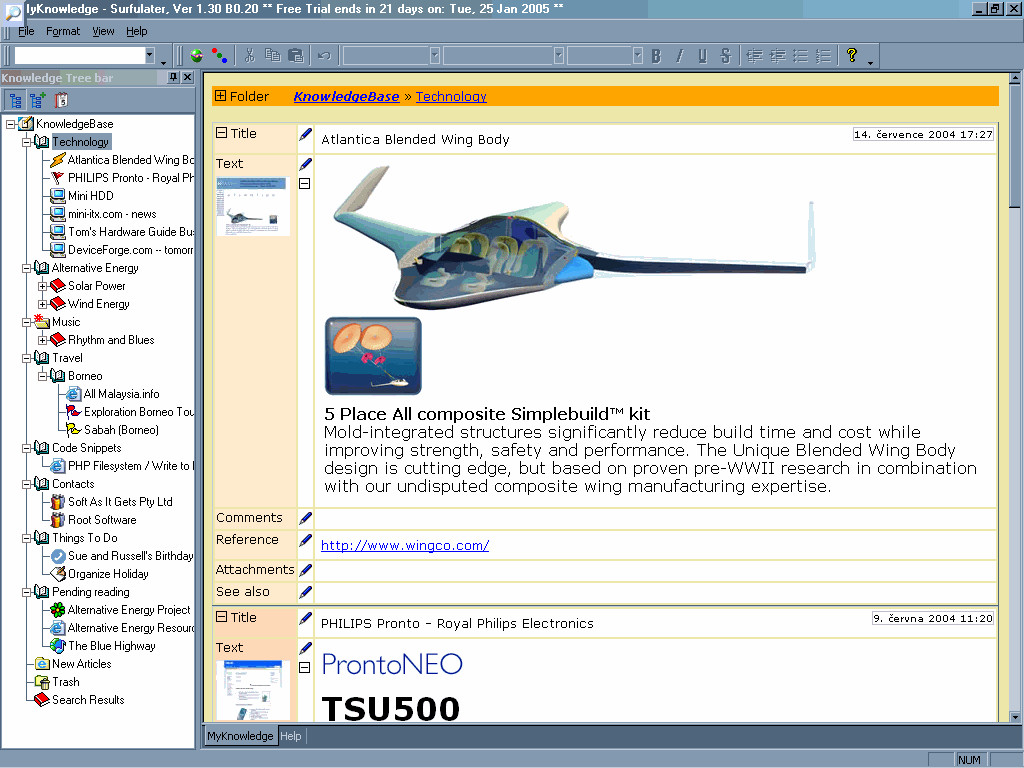This screenshot has width=1024, height=768.
Task: Click the colored dots toolbar icon
Action: click(x=219, y=56)
